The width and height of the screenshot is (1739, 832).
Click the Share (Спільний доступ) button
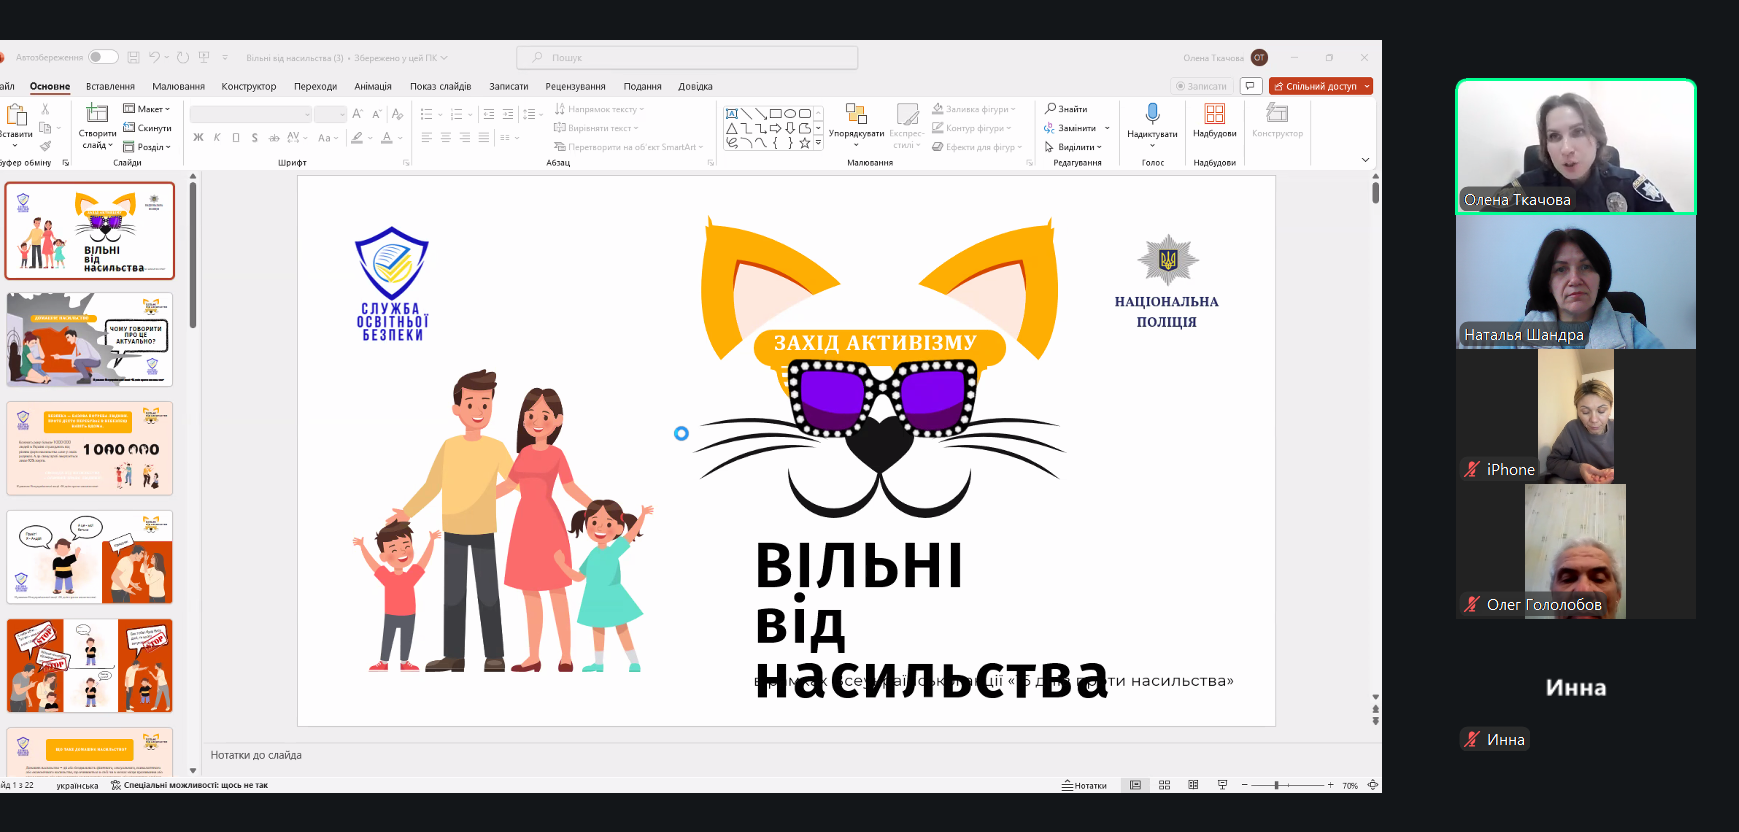pyautogui.click(x=1320, y=86)
